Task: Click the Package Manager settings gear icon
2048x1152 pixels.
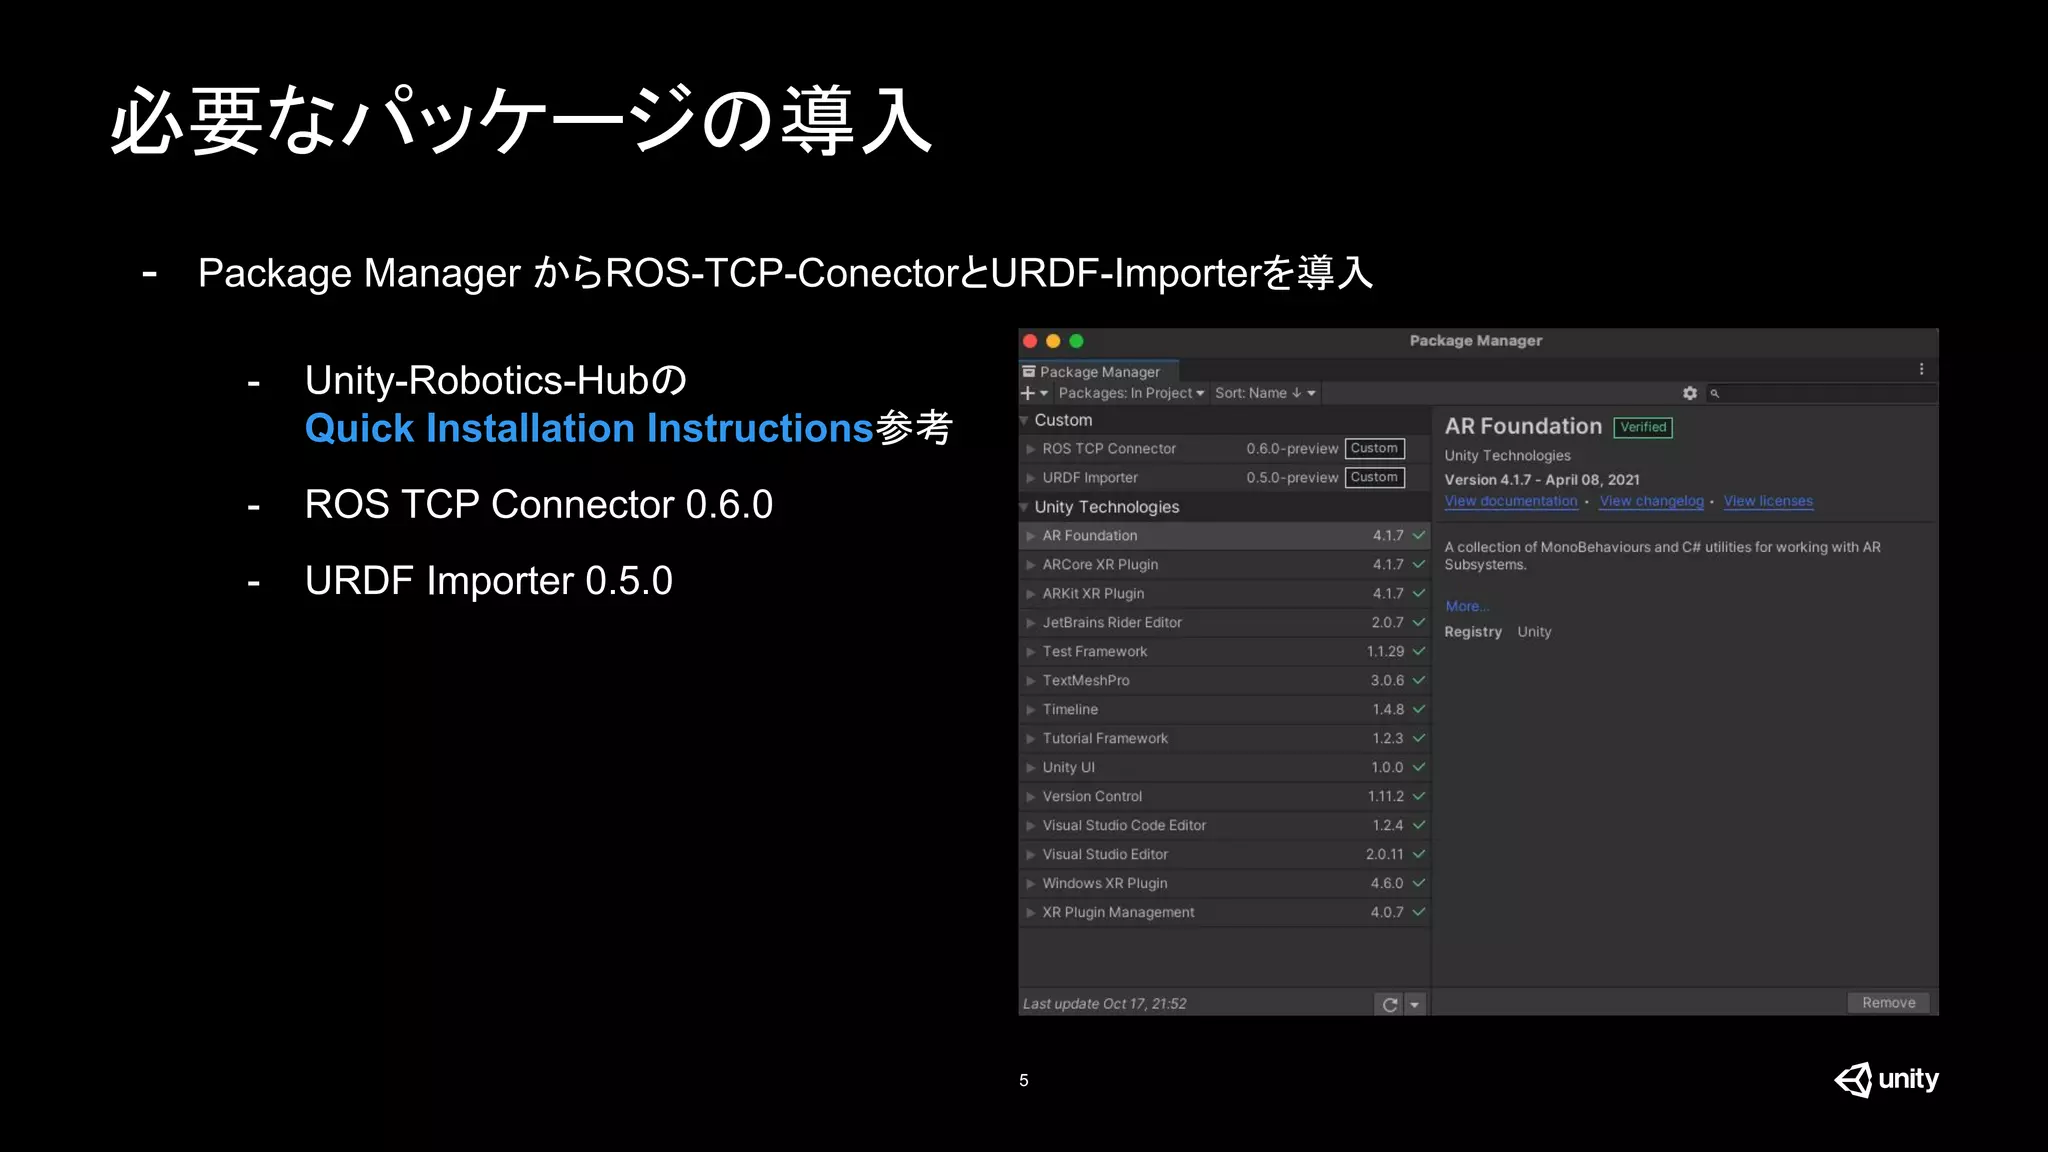Action: [x=1690, y=393]
